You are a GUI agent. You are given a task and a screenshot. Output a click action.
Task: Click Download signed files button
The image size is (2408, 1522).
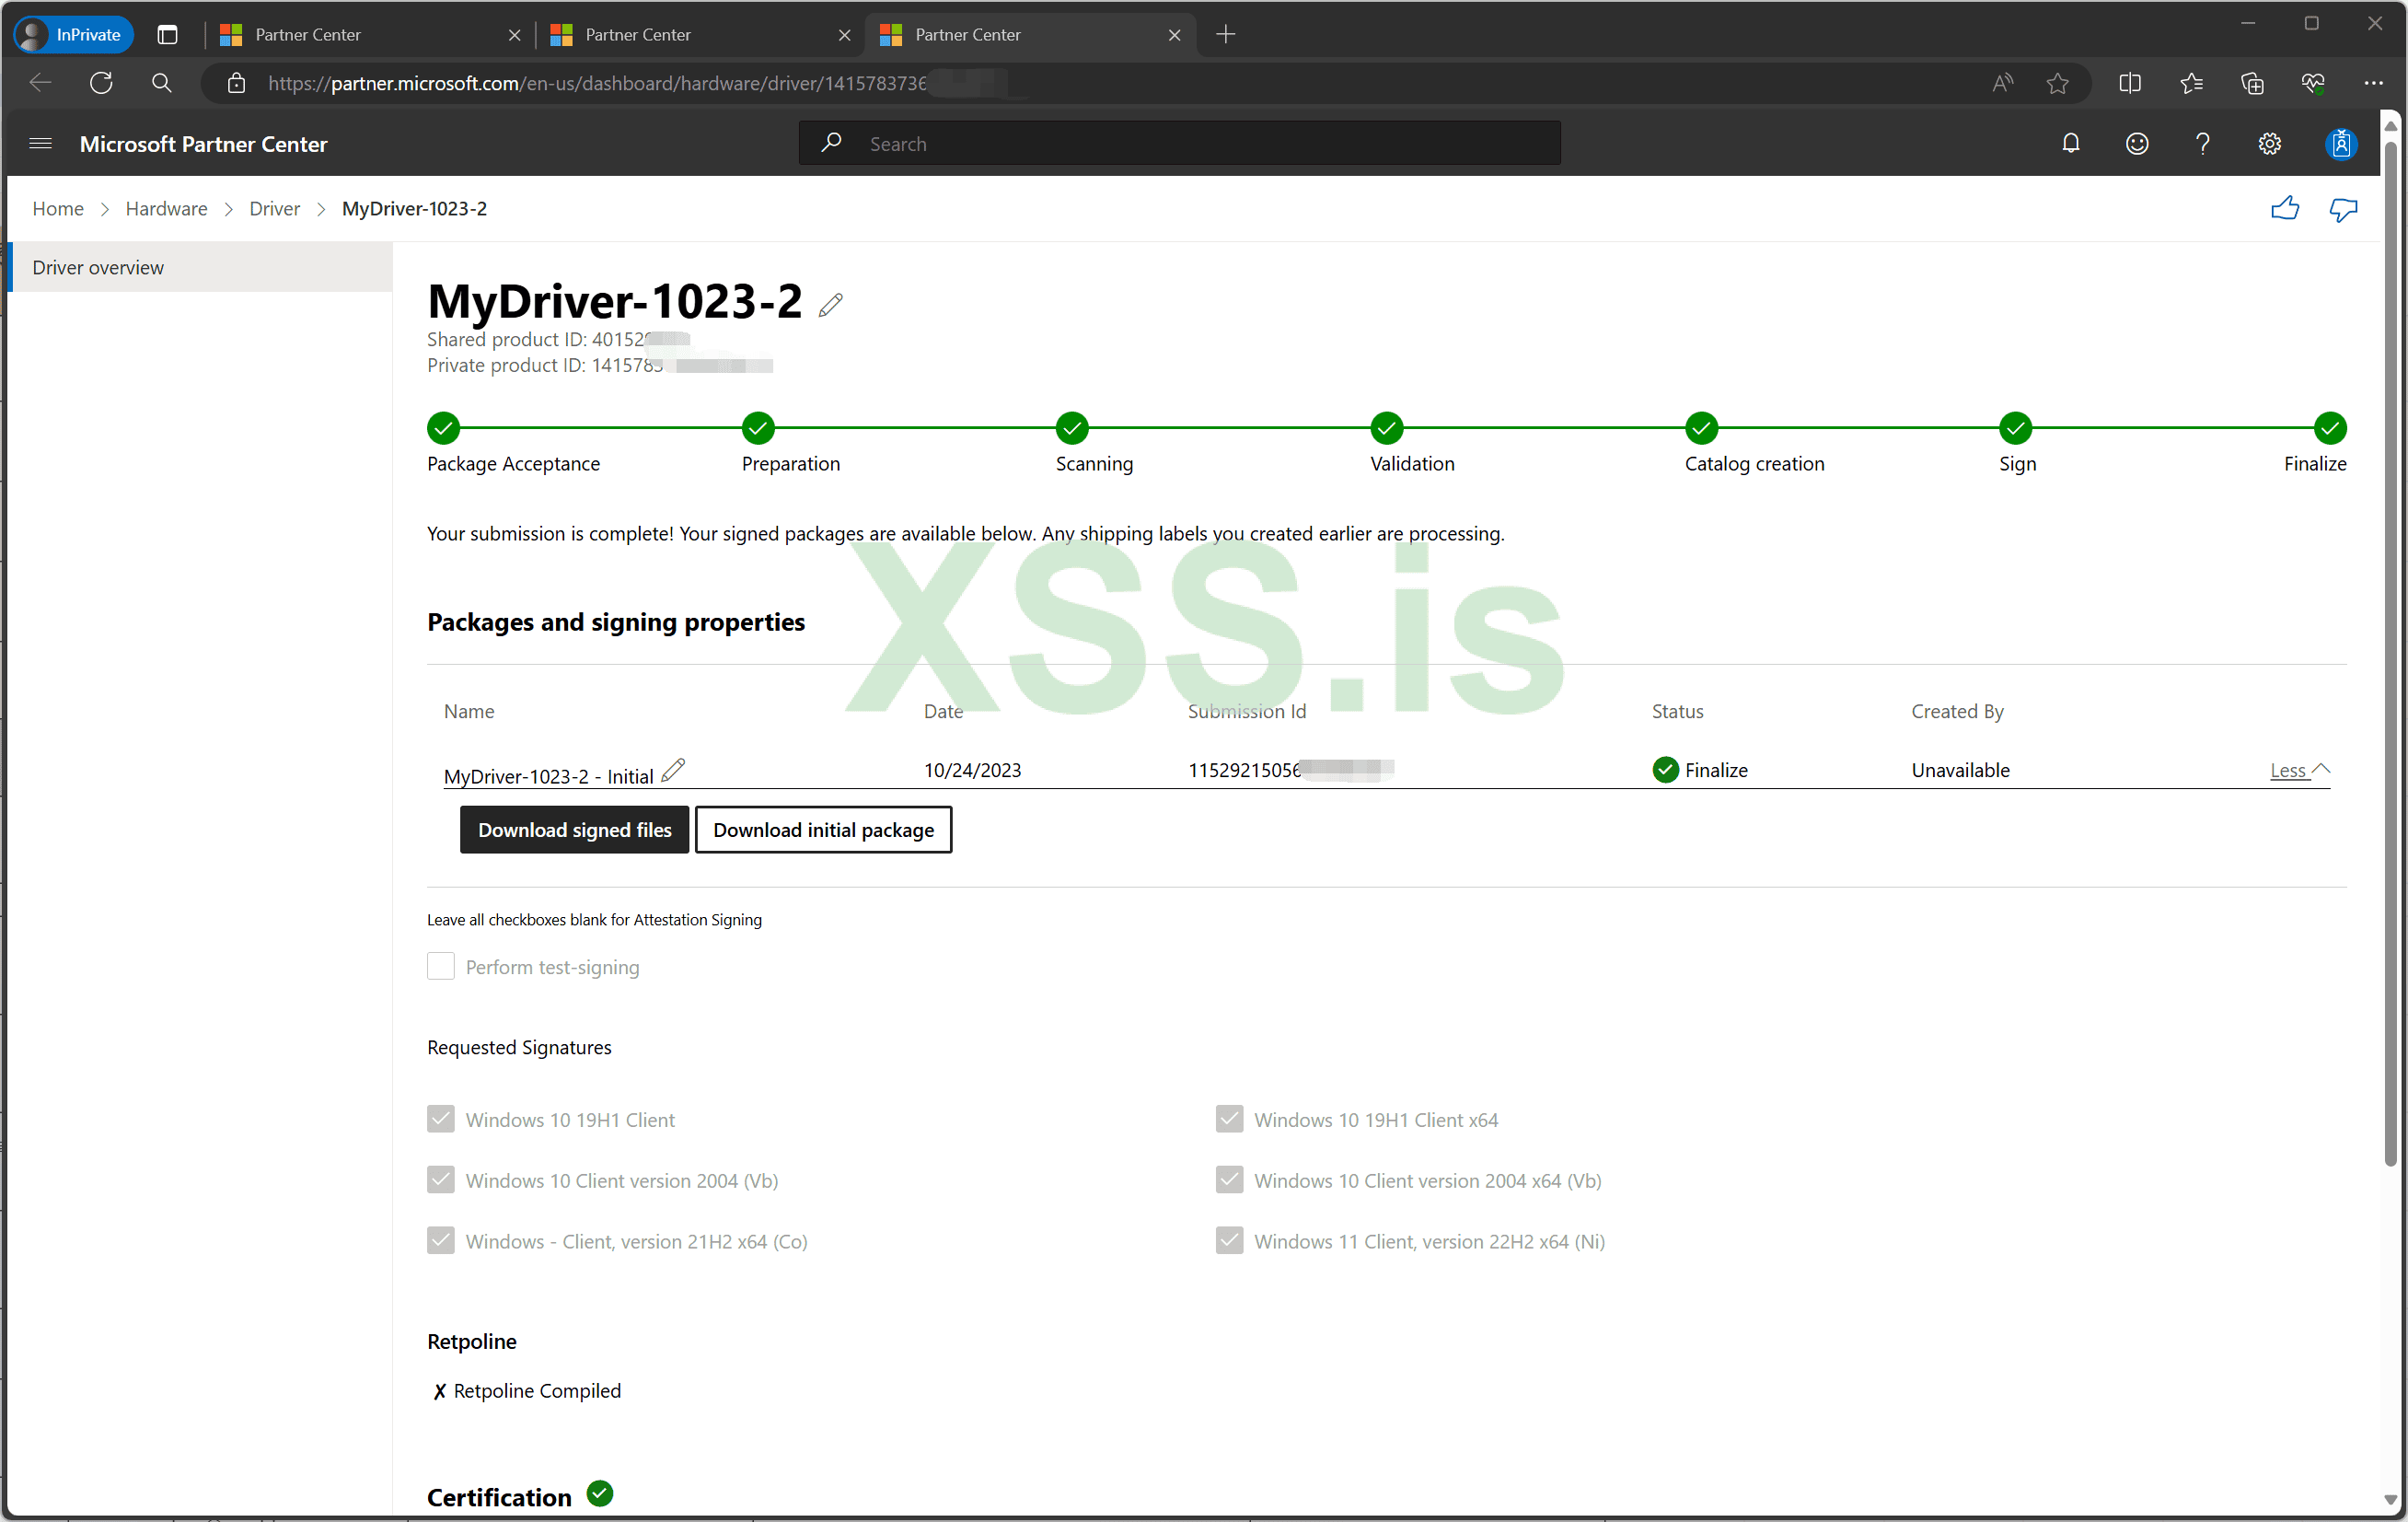click(x=574, y=830)
